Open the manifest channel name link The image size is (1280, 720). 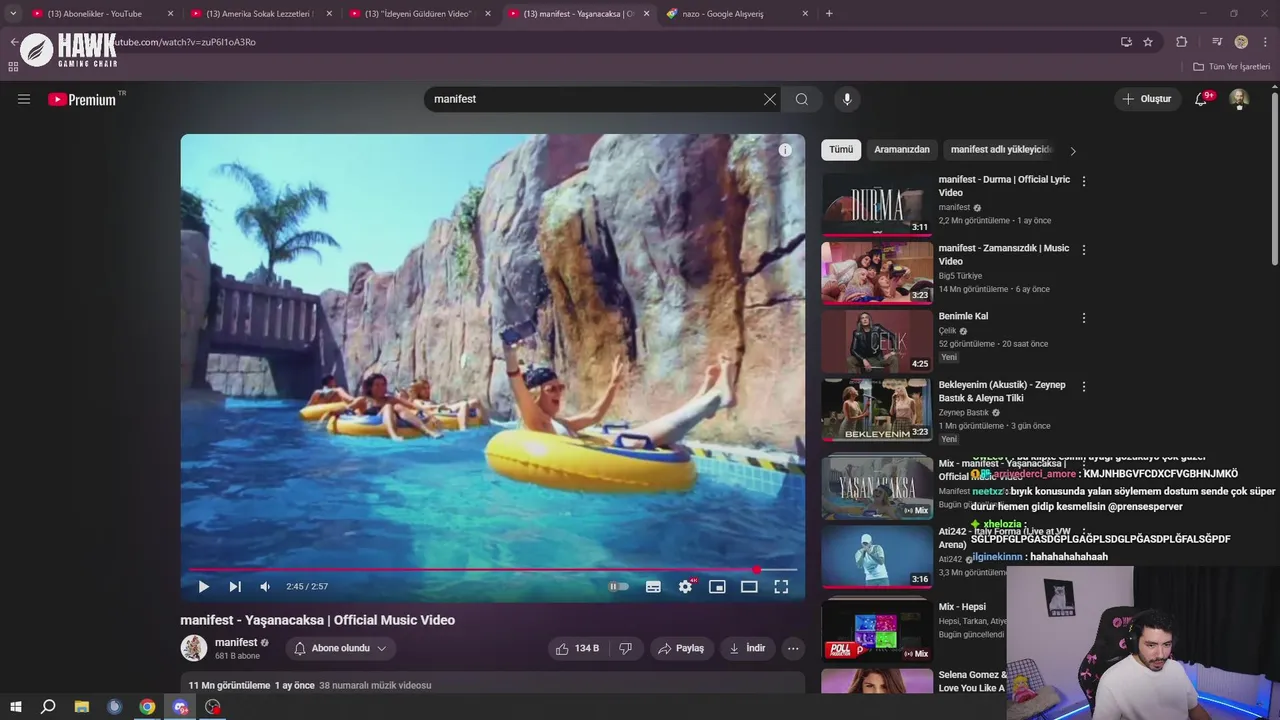tap(236, 642)
